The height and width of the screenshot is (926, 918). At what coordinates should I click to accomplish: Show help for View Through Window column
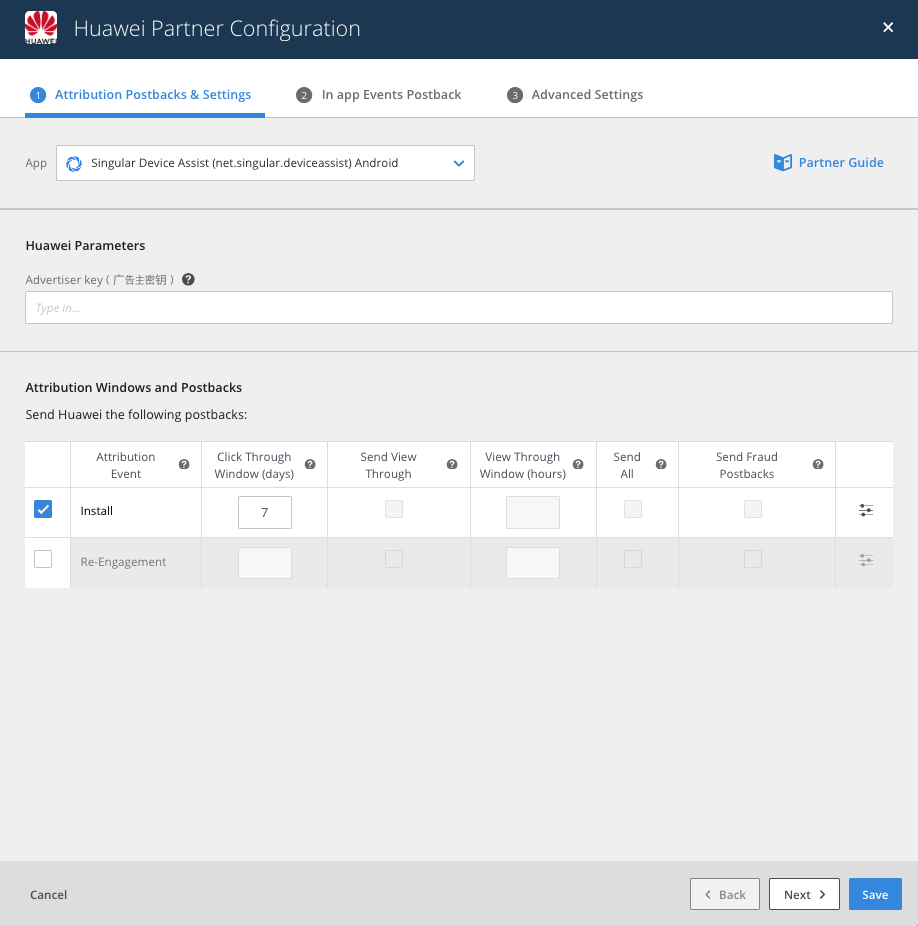[x=578, y=465]
